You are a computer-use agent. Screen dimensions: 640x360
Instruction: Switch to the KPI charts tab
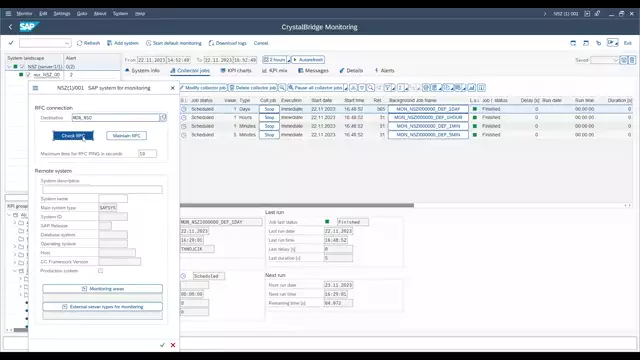236,71
